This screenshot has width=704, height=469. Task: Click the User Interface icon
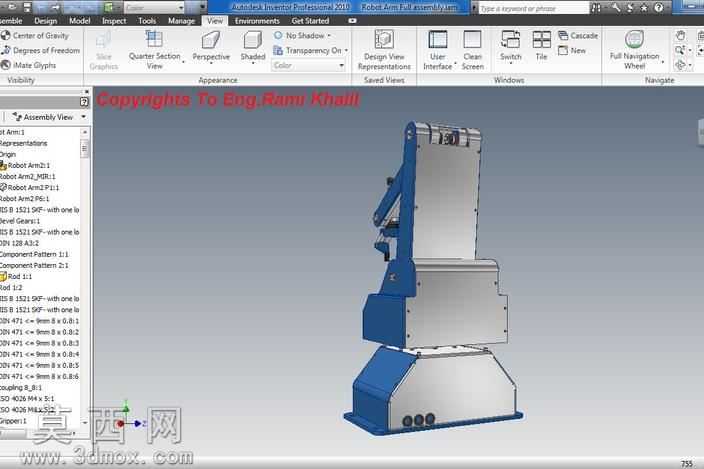[438, 39]
